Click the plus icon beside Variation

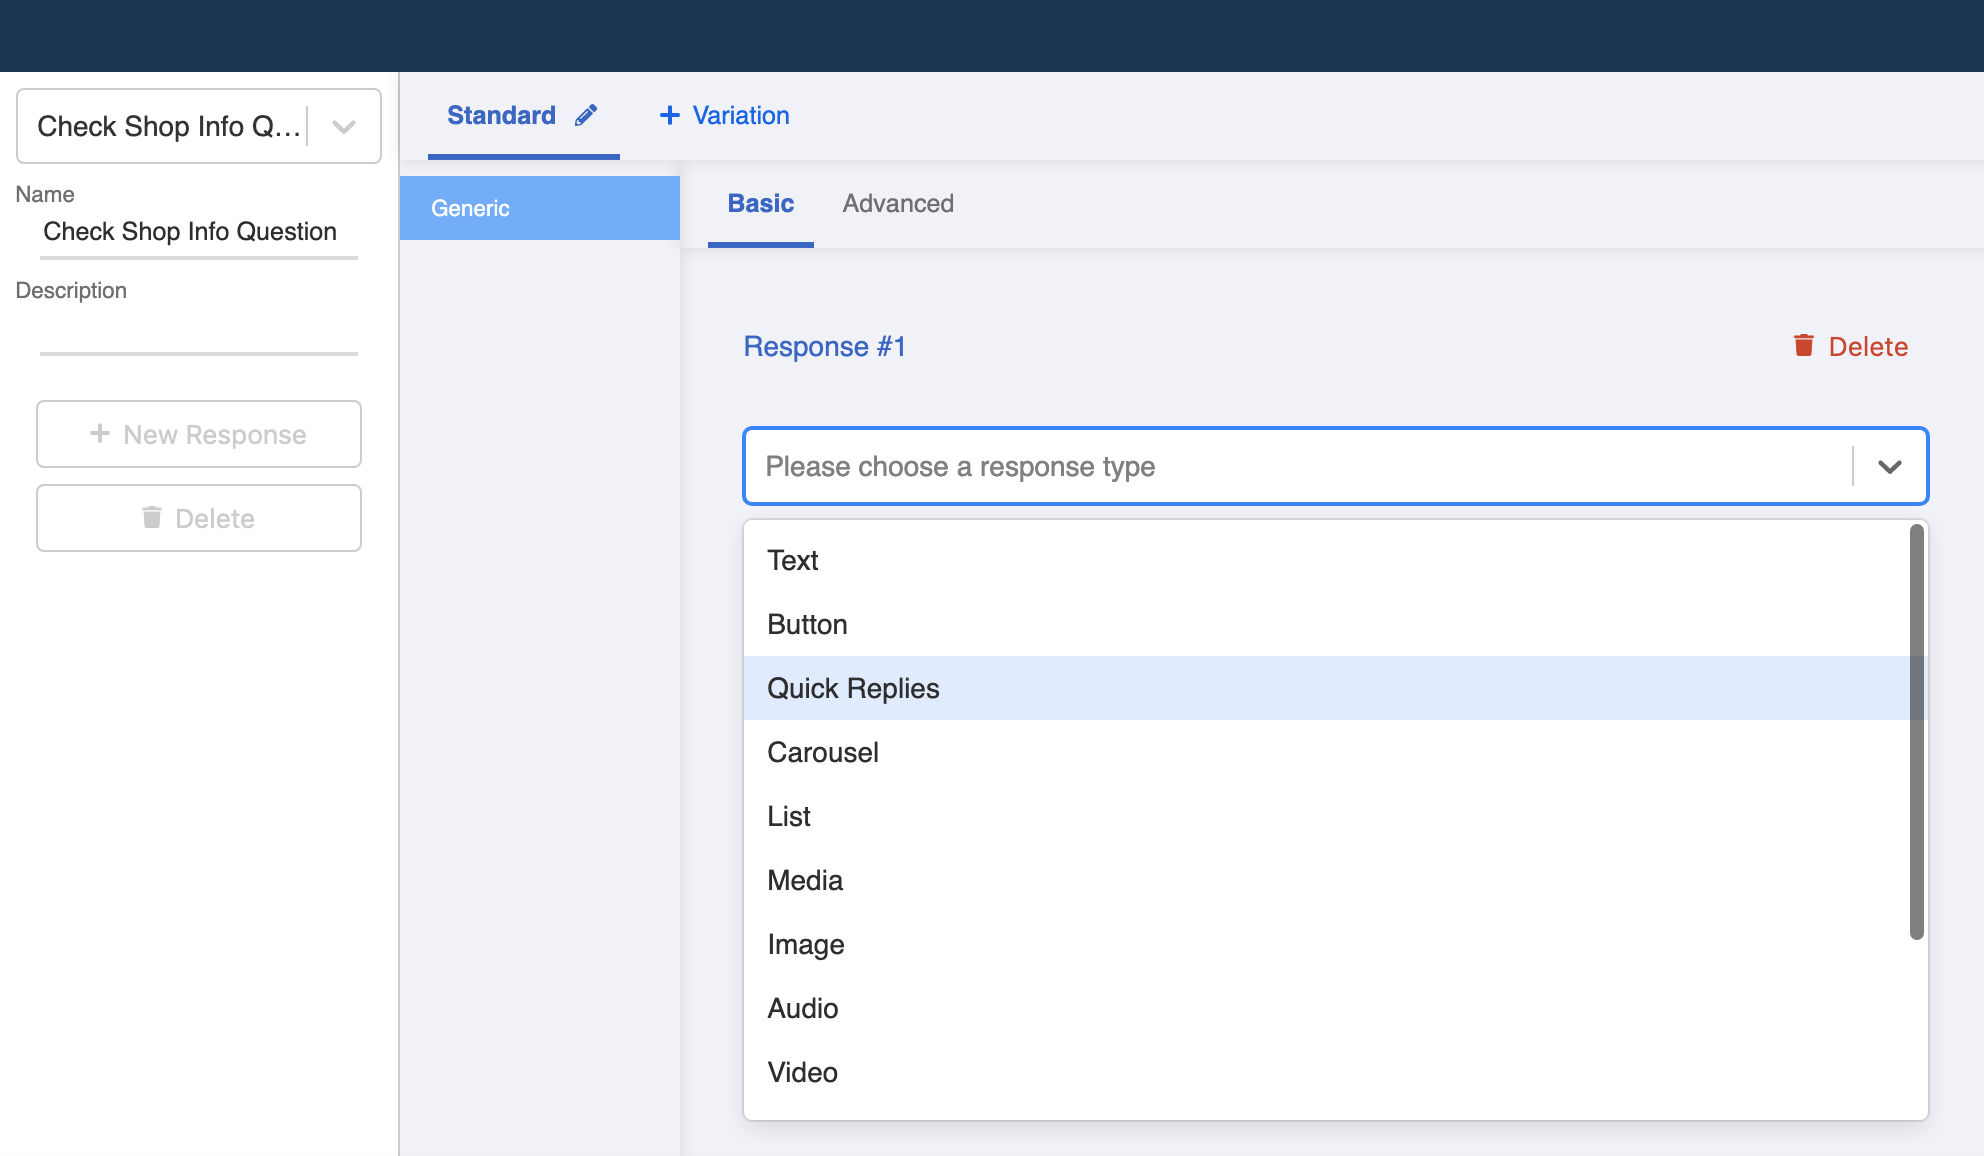click(669, 115)
